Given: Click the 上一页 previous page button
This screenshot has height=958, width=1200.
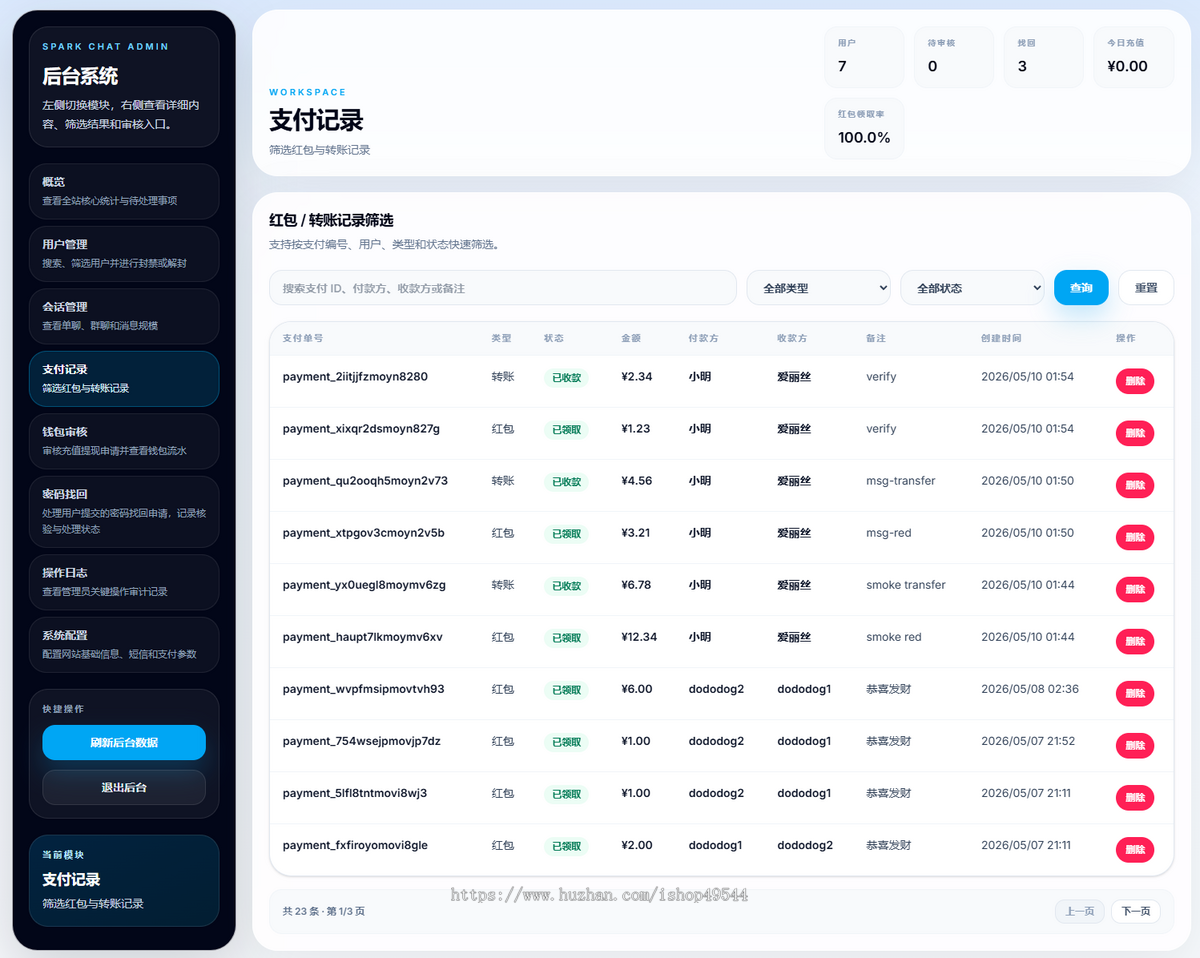Looking at the screenshot, I should coord(1080,911).
